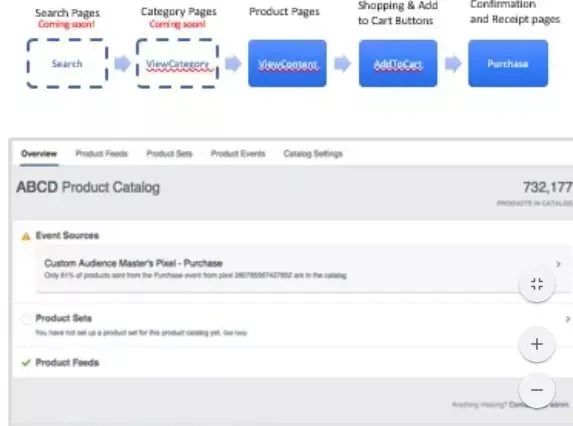Zoom in with the plus button

[x=537, y=344]
